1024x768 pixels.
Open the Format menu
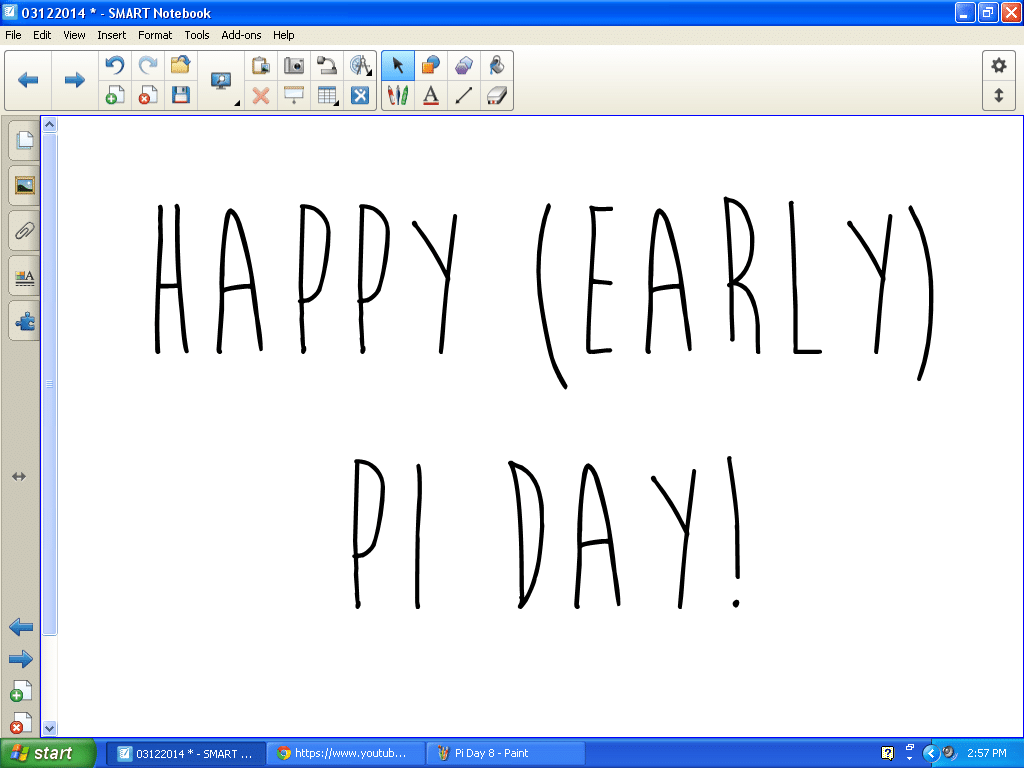pos(155,35)
